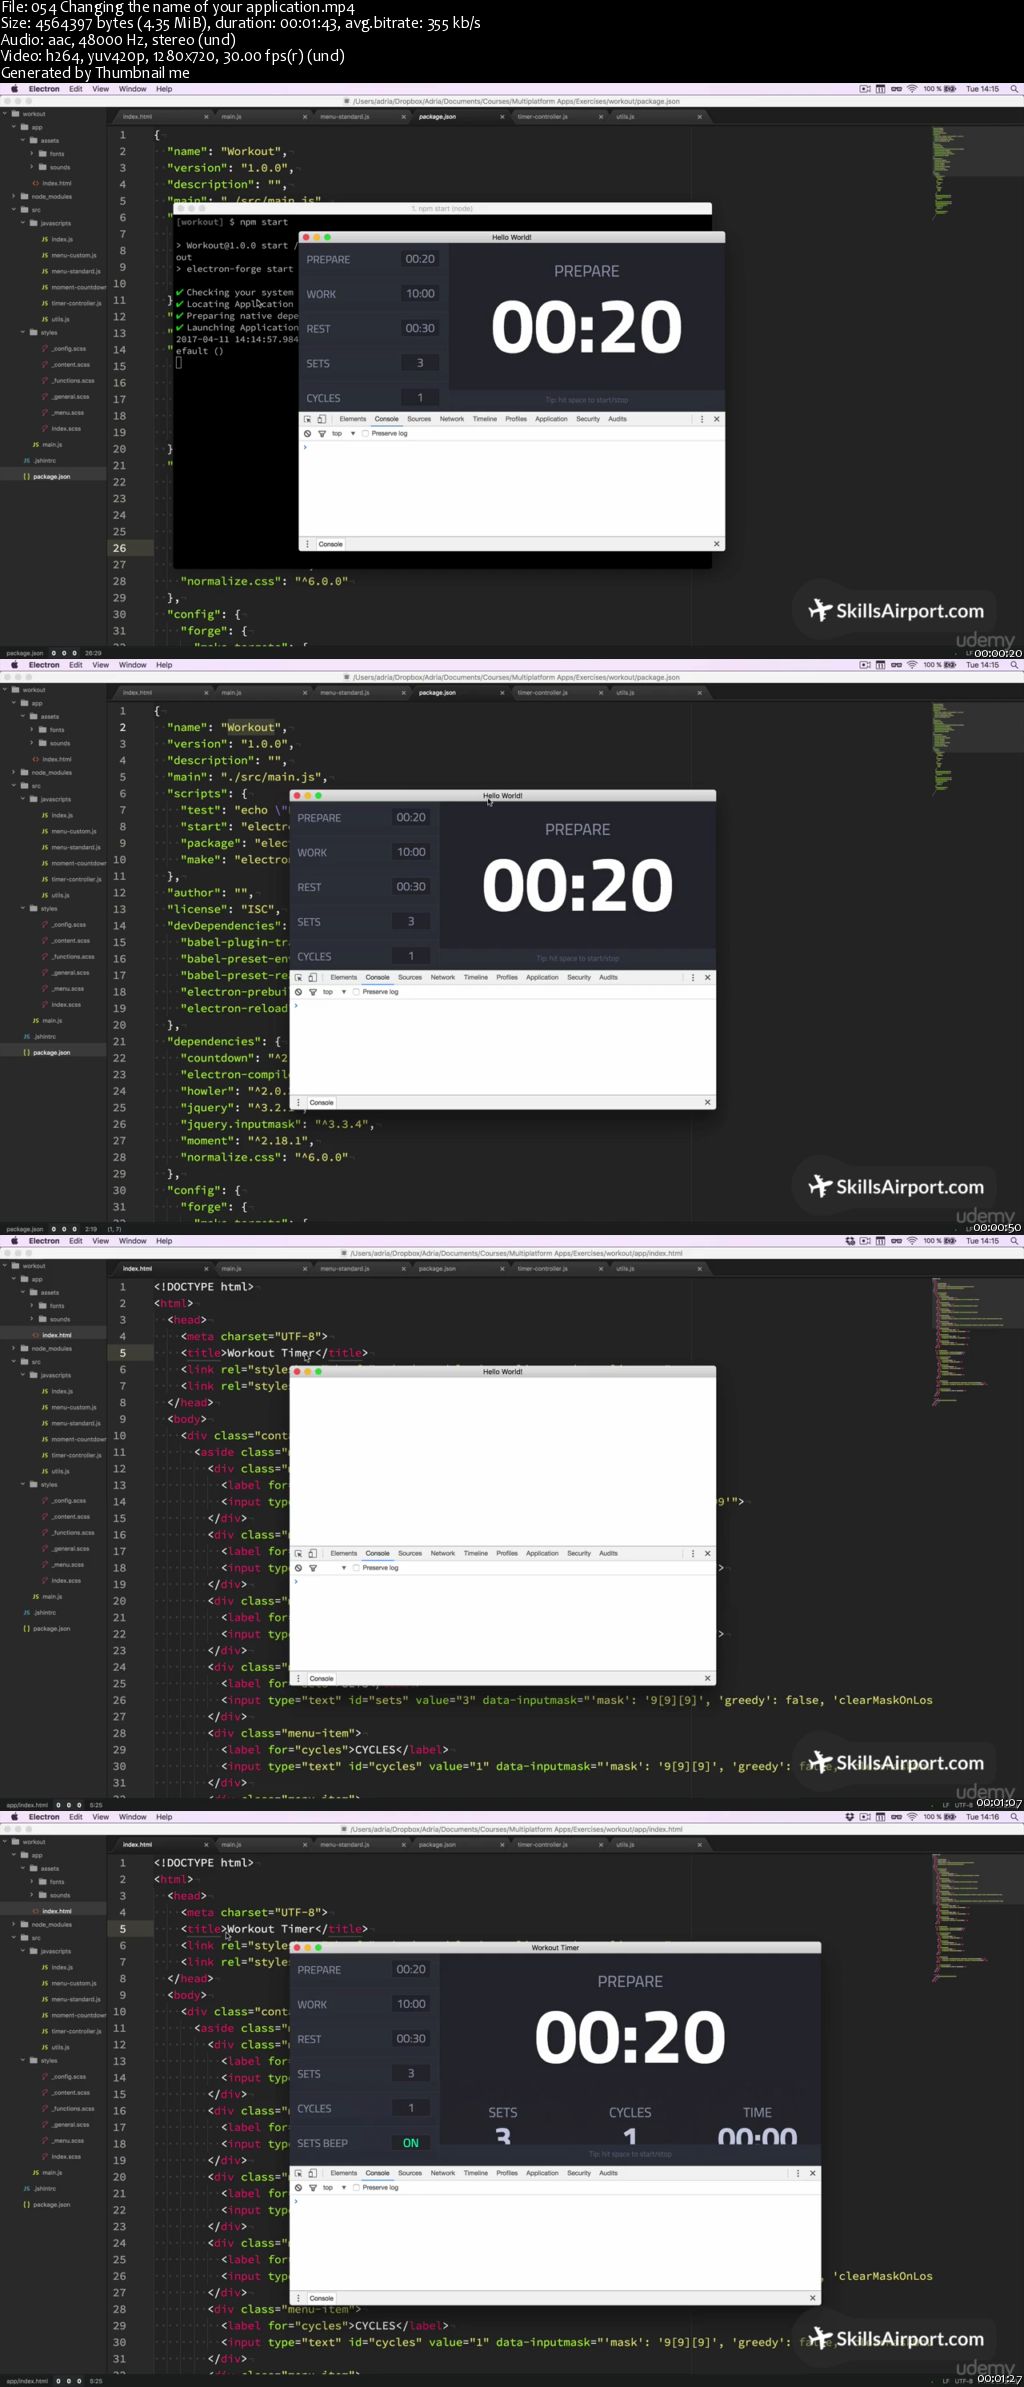Close the utils.js editor tab in the 00:01:07 frame

click(699, 1269)
